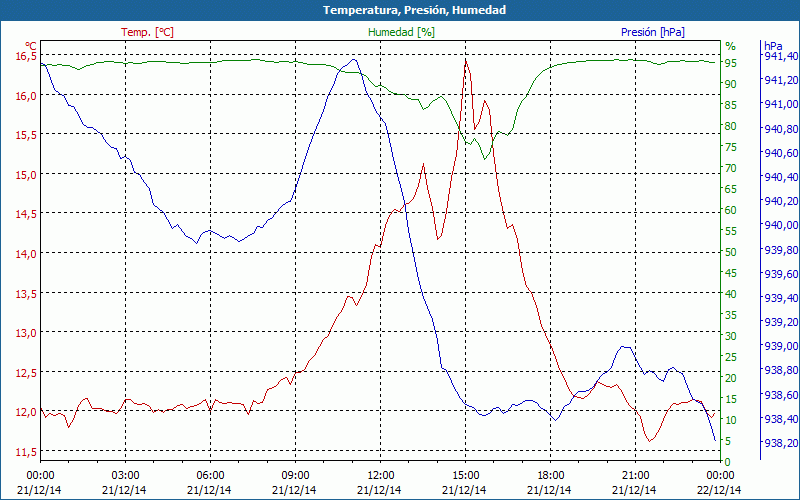Image resolution: width=800 pixels, height=500 pixels.
Task: Click the '22/12/14' date label
Action: pyautogui.click(x=719, y=490)
